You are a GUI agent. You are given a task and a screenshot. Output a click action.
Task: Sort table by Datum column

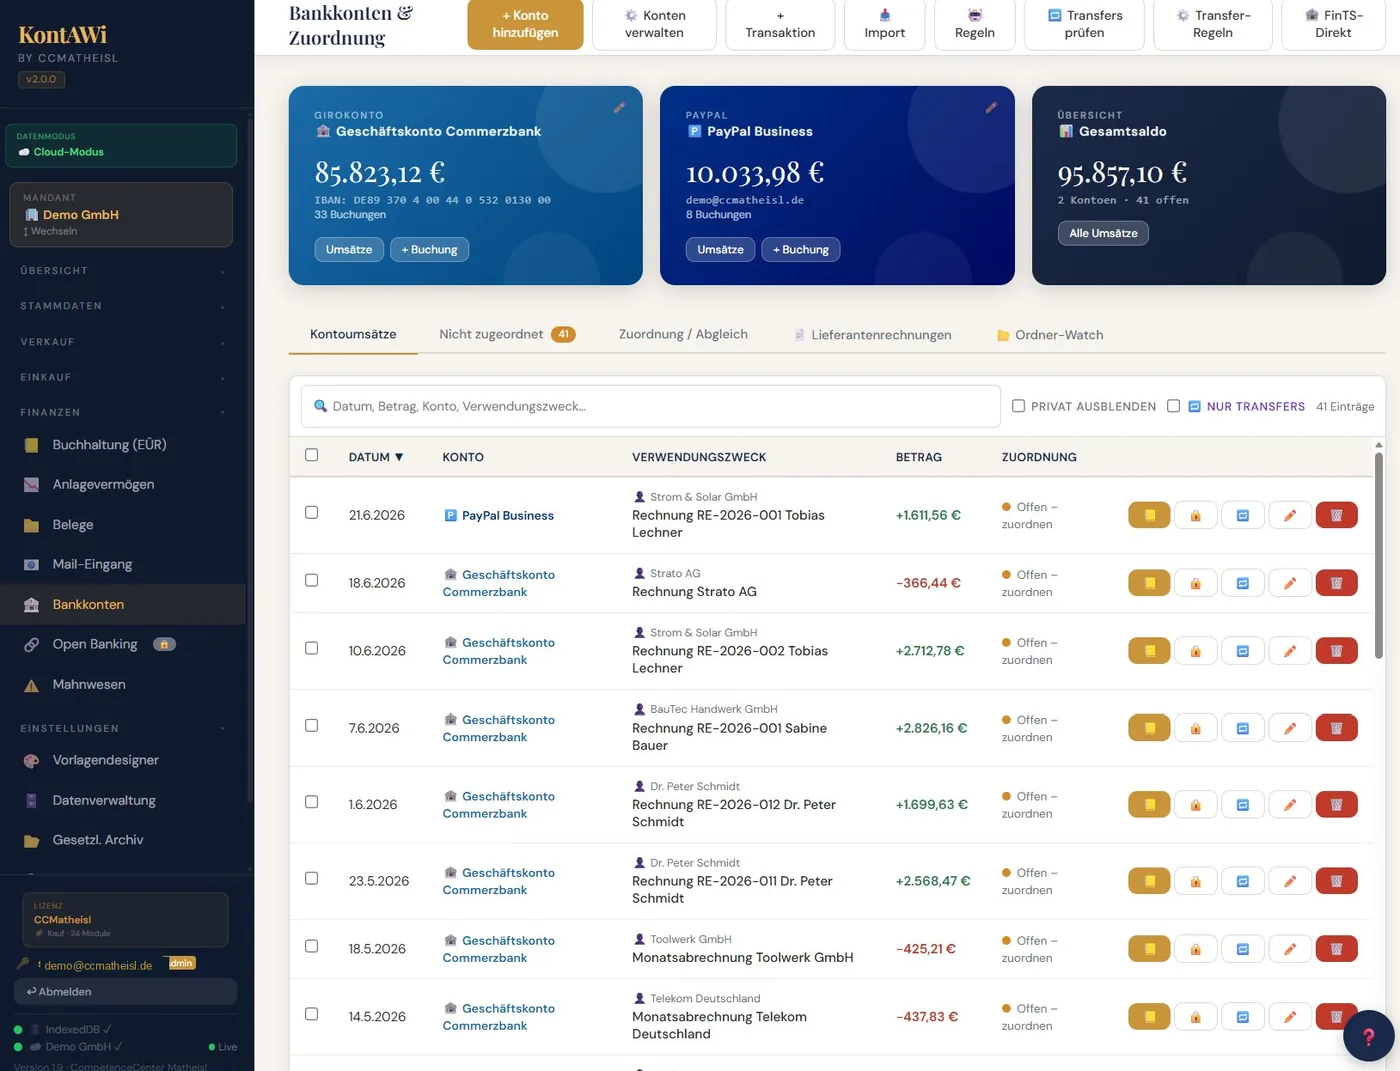pos(376,457)
